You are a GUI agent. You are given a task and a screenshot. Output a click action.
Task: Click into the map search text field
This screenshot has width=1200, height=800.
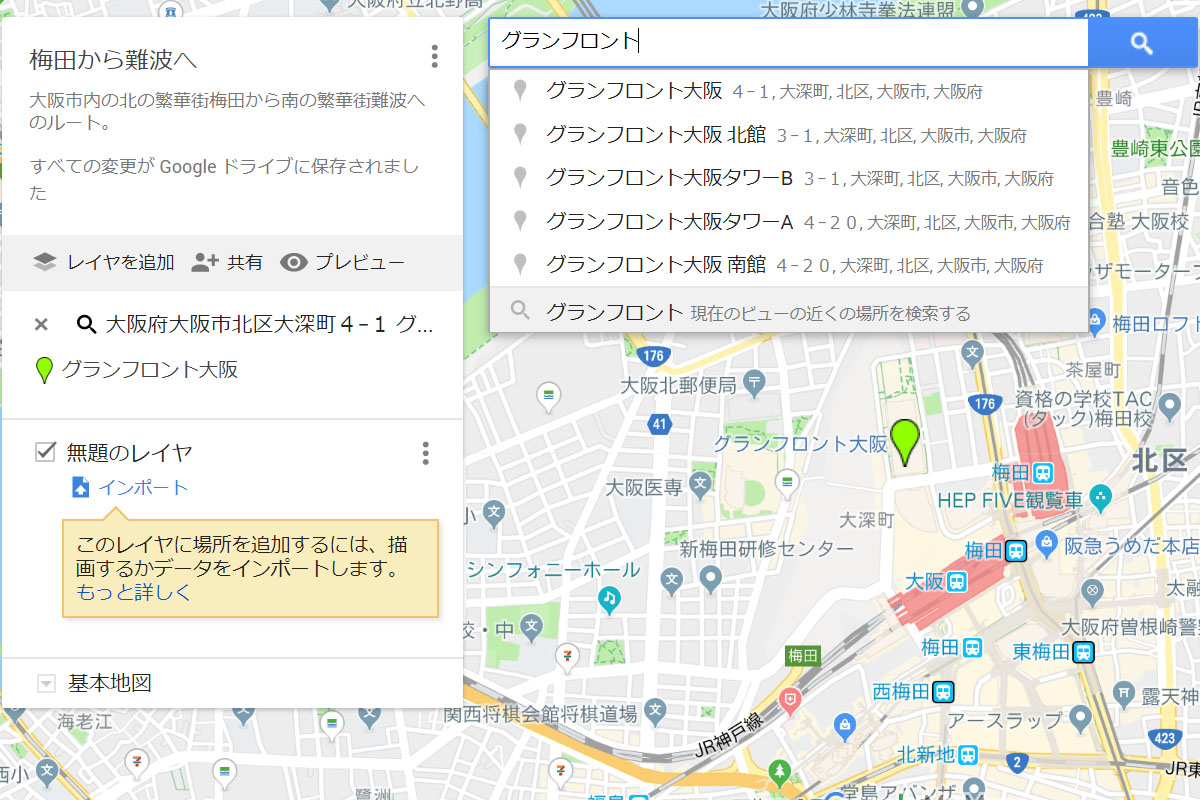[788, 43]
